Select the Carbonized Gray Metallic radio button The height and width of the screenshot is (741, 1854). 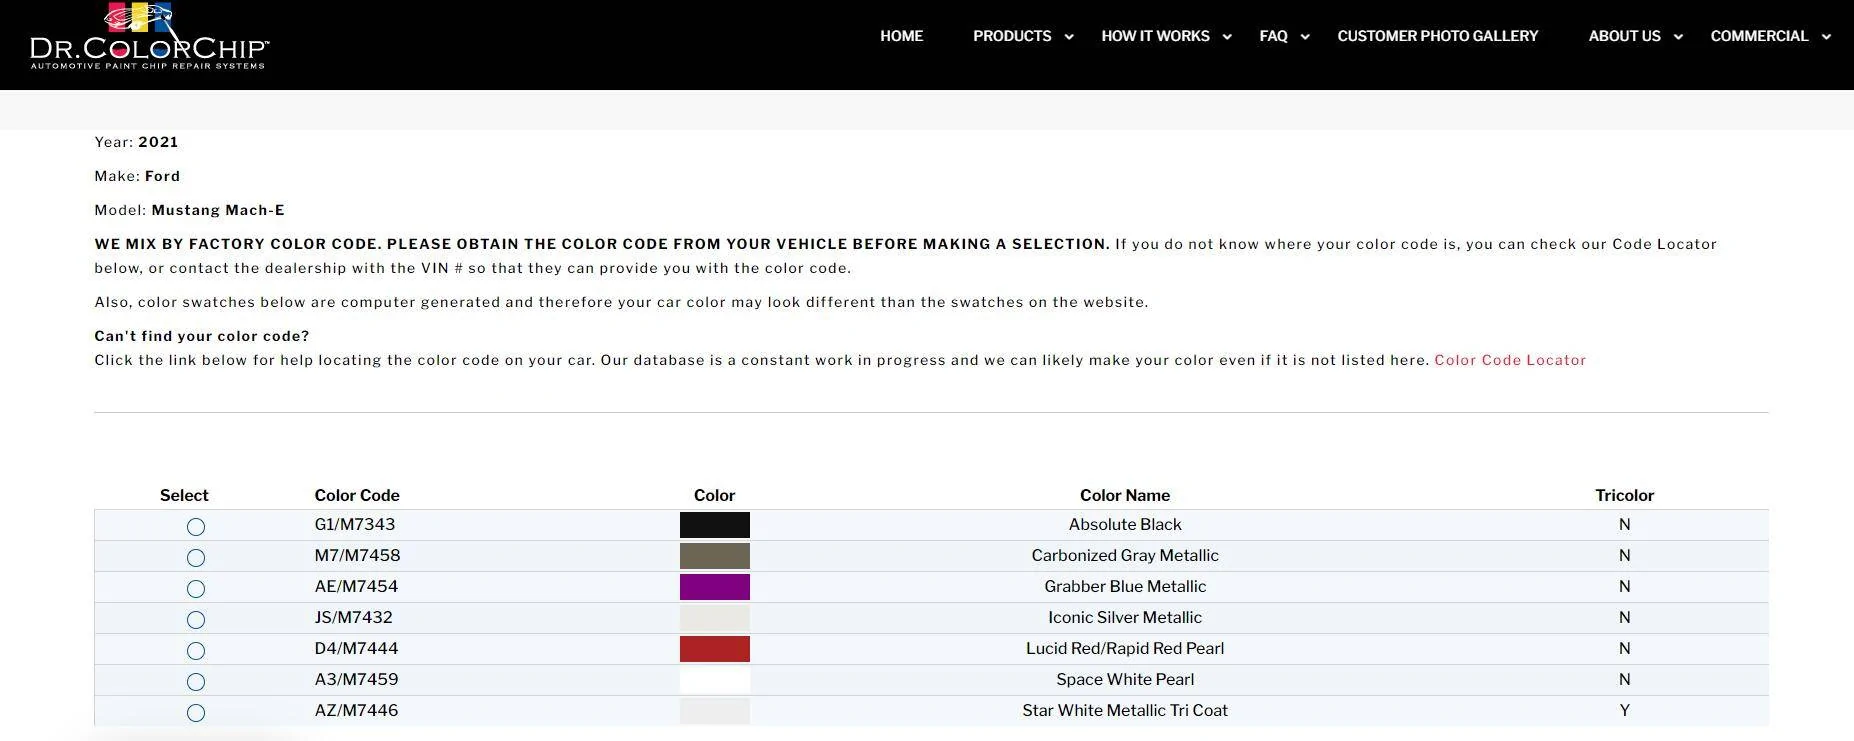click(x=196, y=558)
